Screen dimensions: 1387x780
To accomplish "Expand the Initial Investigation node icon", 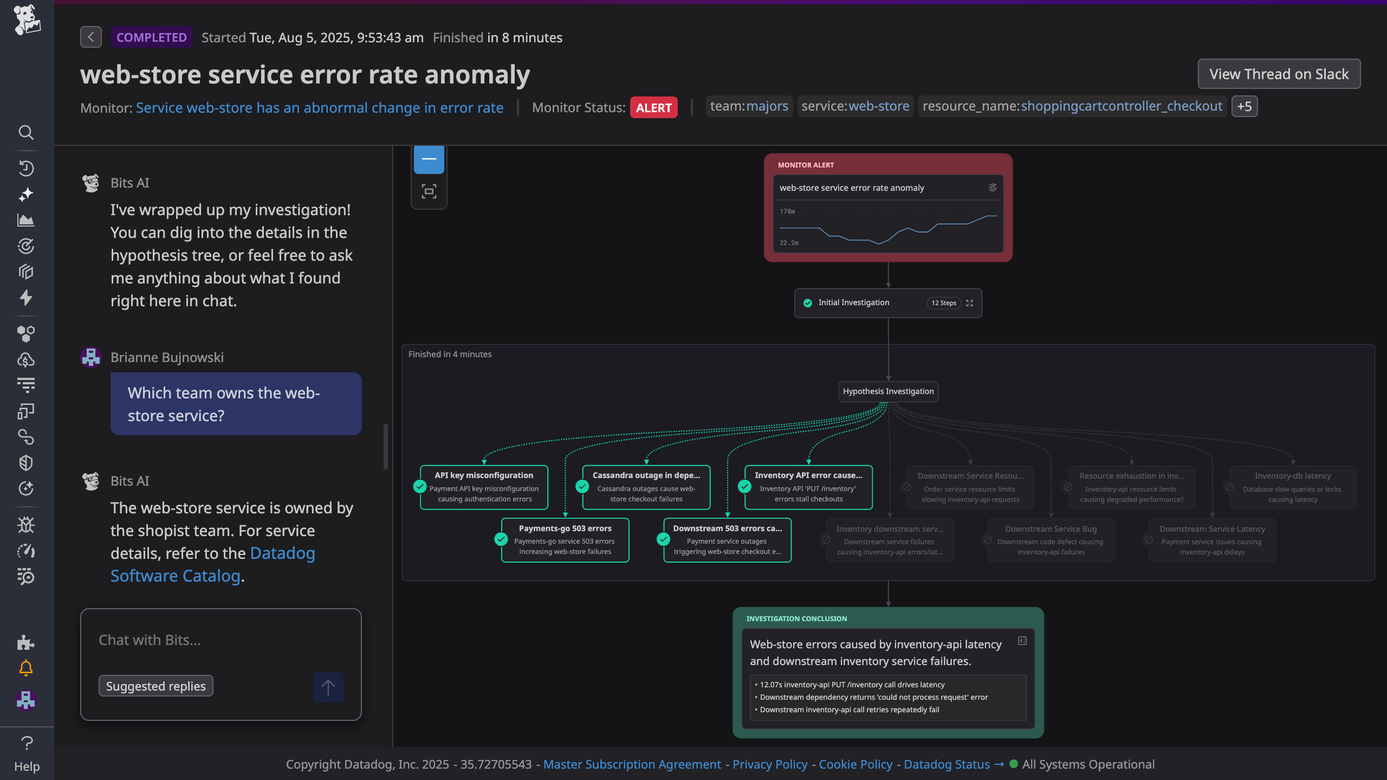I will (x=969, y=303).
